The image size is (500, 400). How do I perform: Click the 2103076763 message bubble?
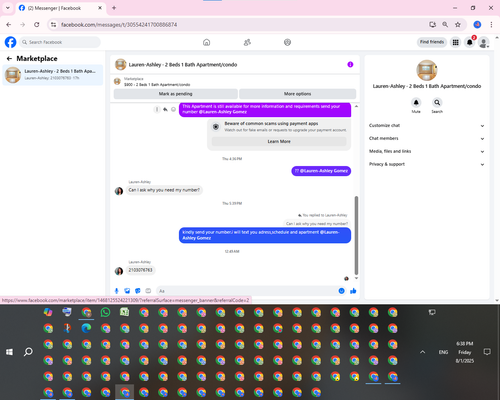[x=140, y=270]
